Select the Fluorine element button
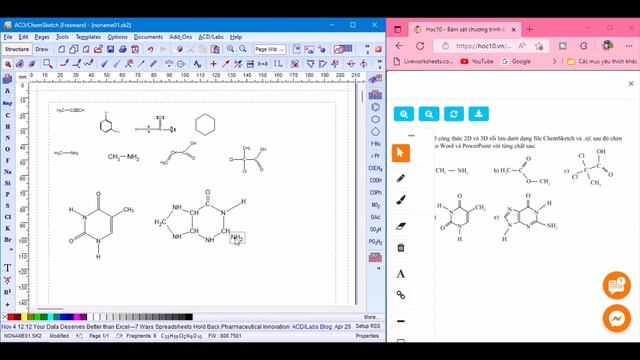640x360 pixels. tap(7, 161)
